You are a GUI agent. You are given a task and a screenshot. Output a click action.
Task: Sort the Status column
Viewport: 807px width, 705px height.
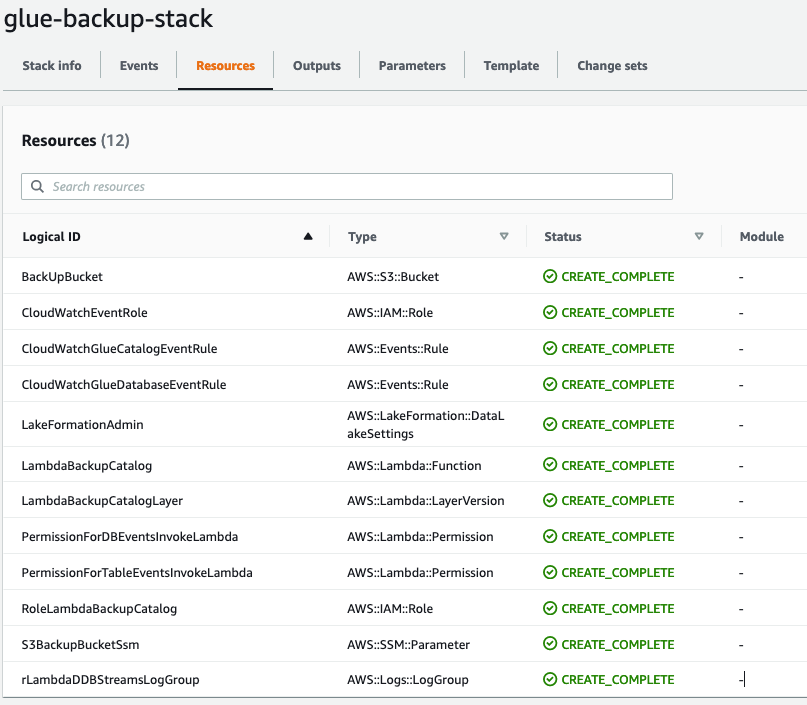699,237
